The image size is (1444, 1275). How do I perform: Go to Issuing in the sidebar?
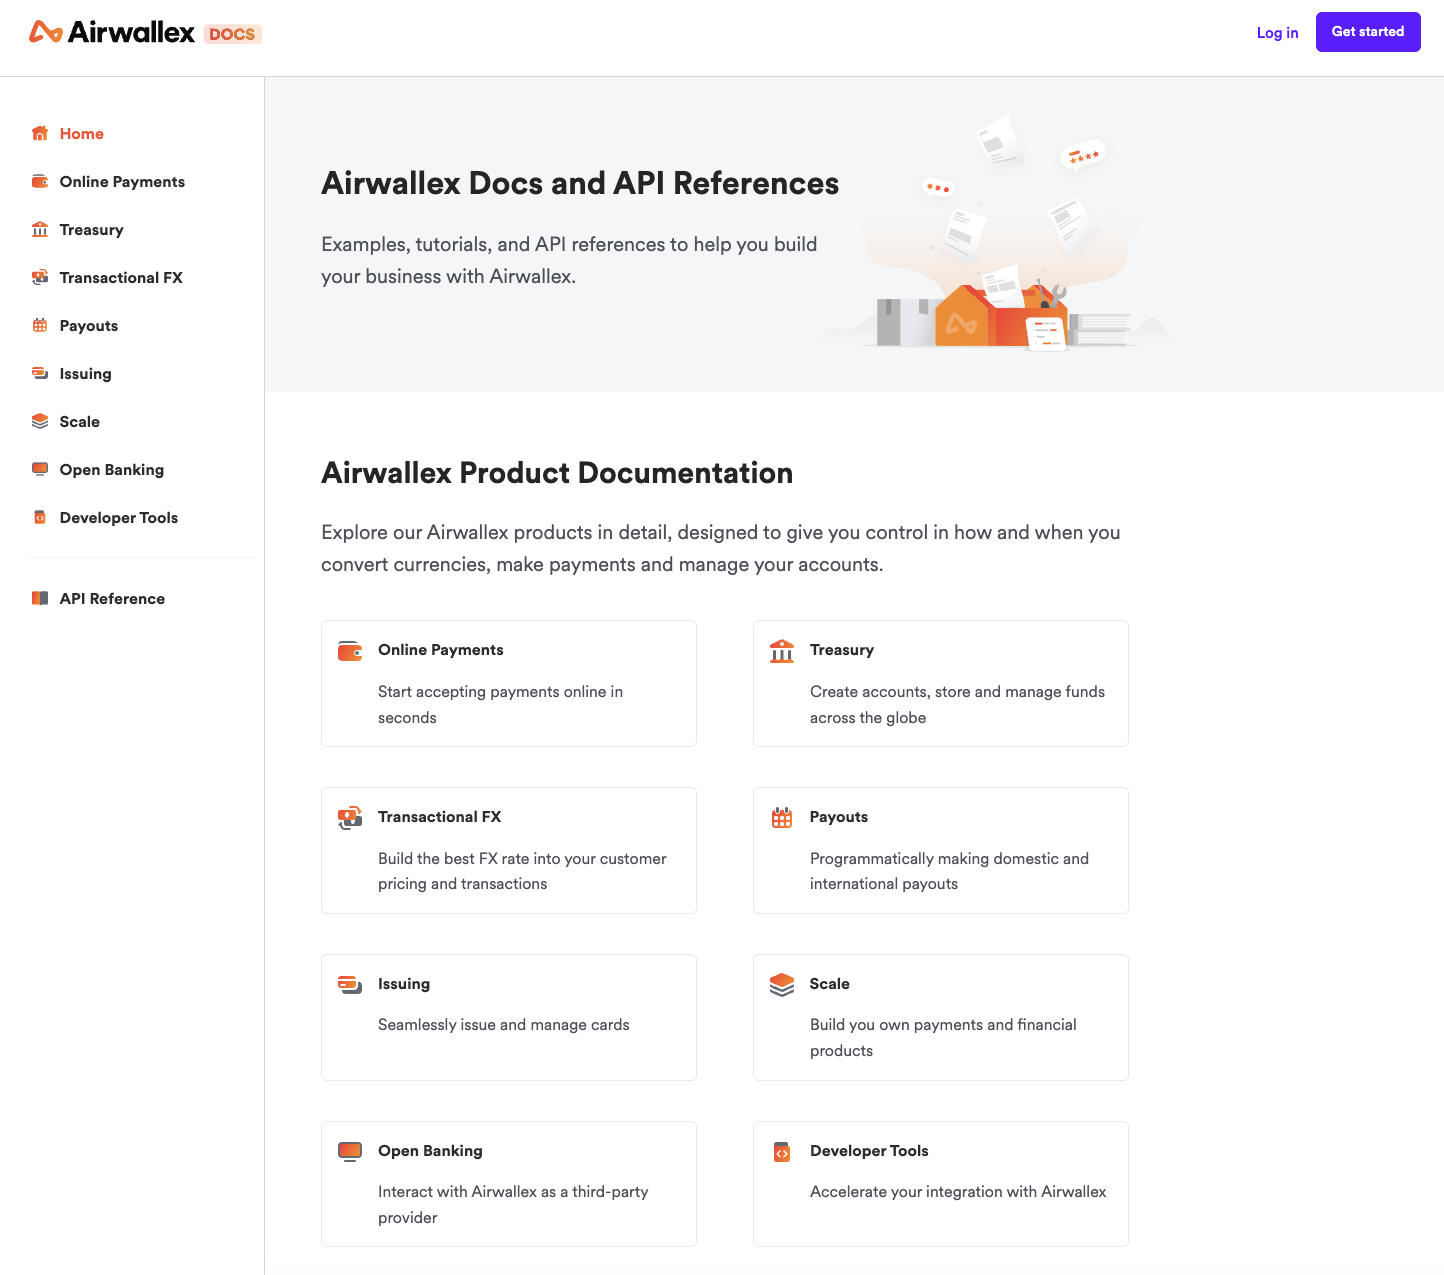point(85,374)
